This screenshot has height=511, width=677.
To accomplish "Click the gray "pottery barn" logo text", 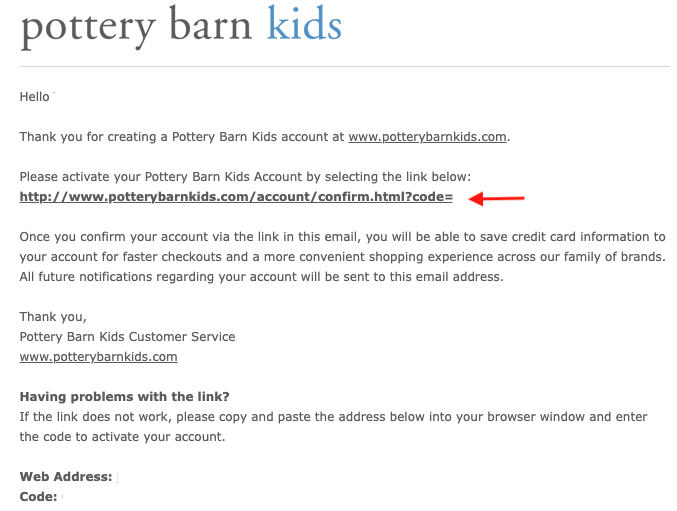I will click(x=136, y=27).
